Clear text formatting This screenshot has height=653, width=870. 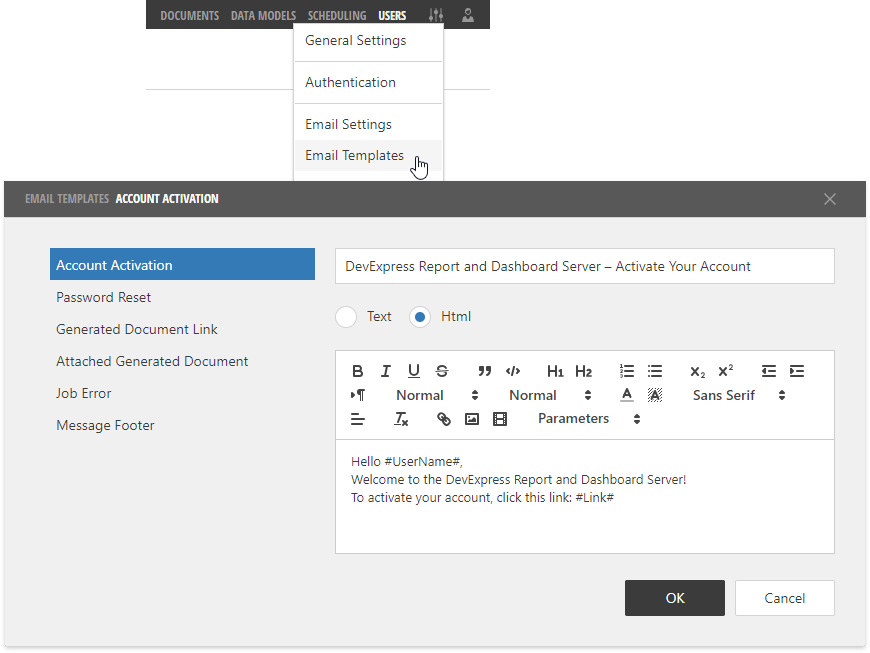pyautogui.click(x=401, y=419)
